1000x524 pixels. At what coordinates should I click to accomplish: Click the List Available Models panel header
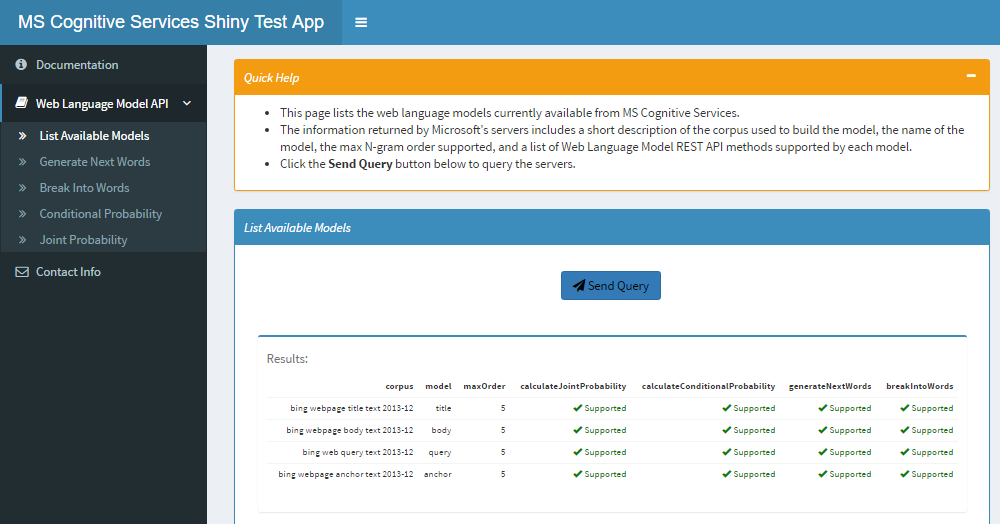click(x=600, y=228)
